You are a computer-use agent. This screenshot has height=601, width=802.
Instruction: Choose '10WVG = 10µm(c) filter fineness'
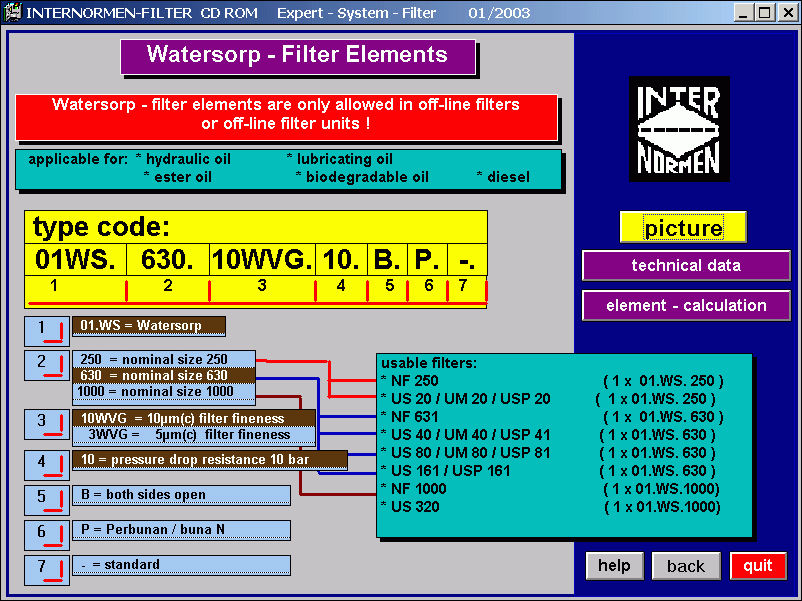[x=194, y=418]
